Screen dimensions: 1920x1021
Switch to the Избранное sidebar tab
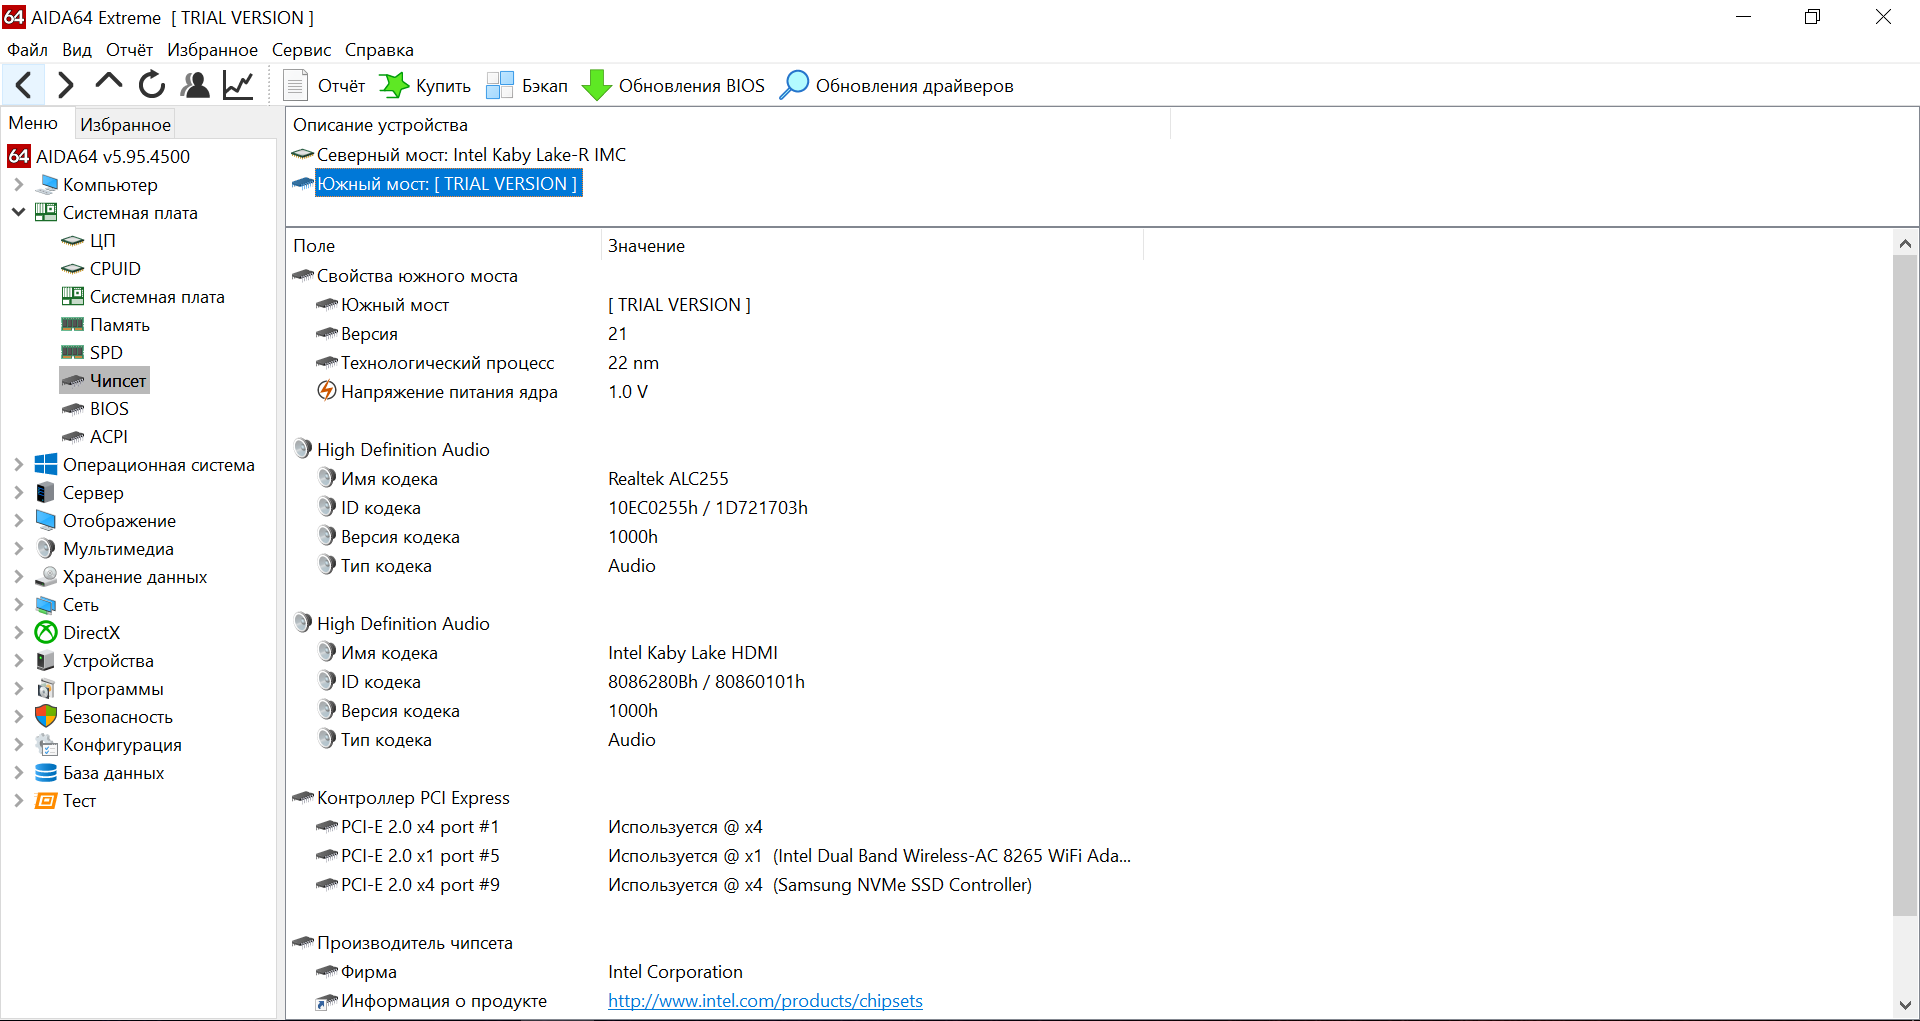[125, 124]
